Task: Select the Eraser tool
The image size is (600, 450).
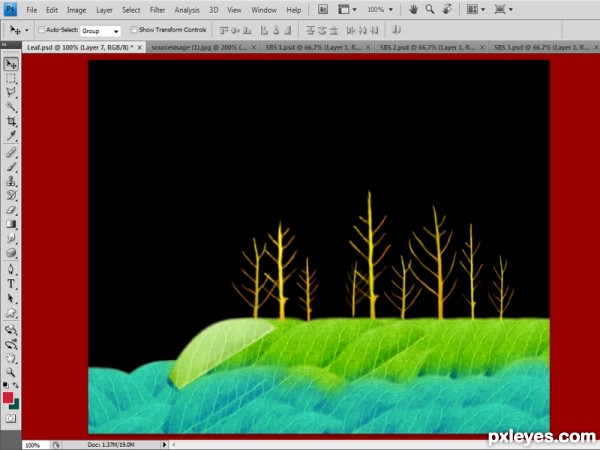Action: coord(11,210)
